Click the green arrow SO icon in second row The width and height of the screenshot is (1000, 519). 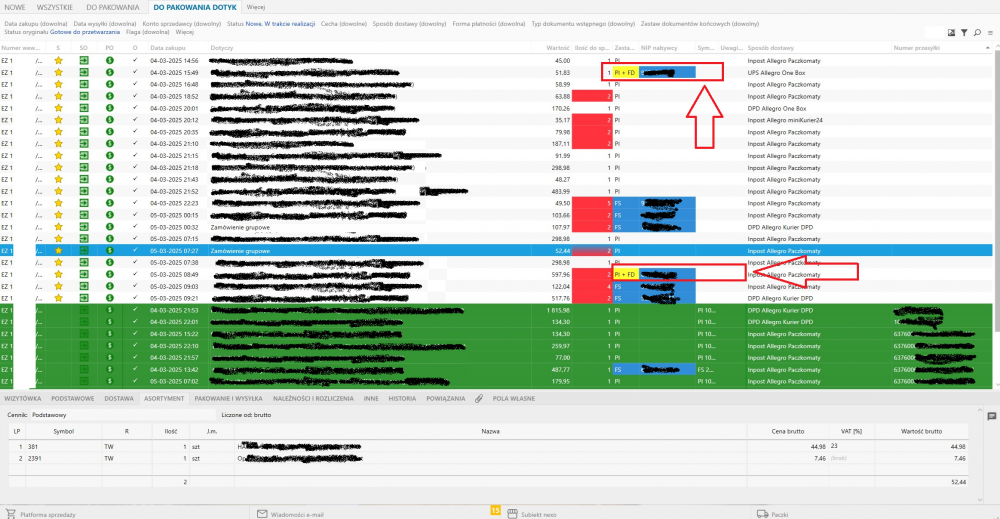(x=84, y=73)
